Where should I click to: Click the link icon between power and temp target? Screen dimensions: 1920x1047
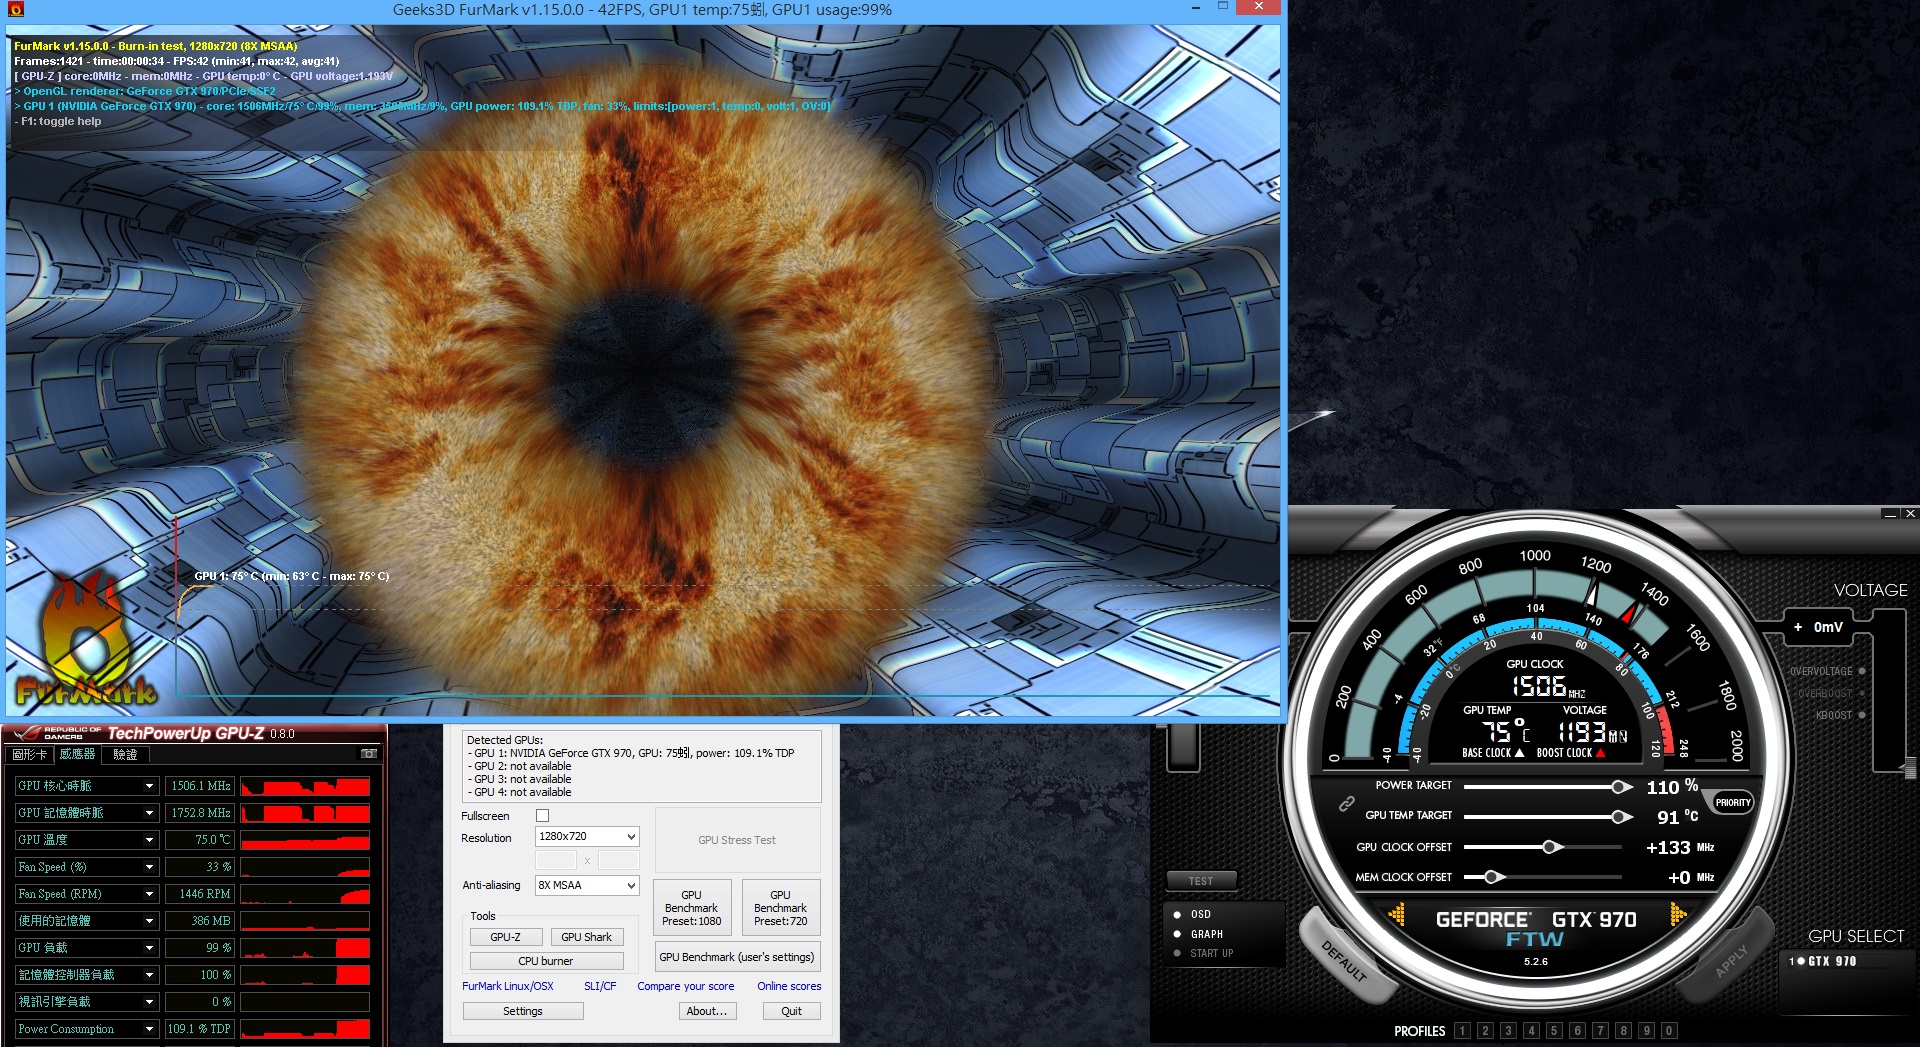coord(1347,803)
